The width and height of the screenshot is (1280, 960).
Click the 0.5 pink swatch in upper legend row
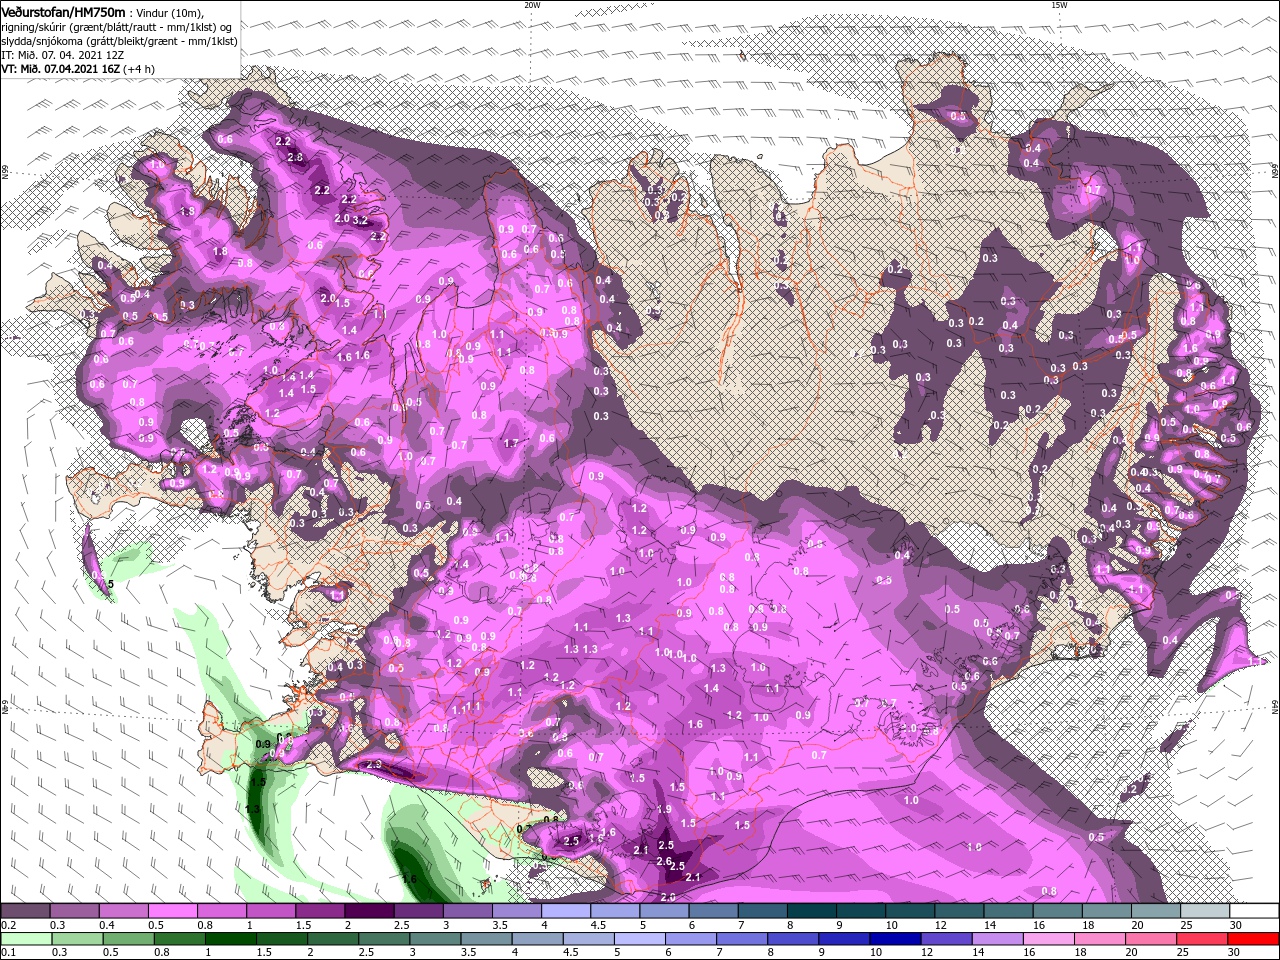pos(172,911)
